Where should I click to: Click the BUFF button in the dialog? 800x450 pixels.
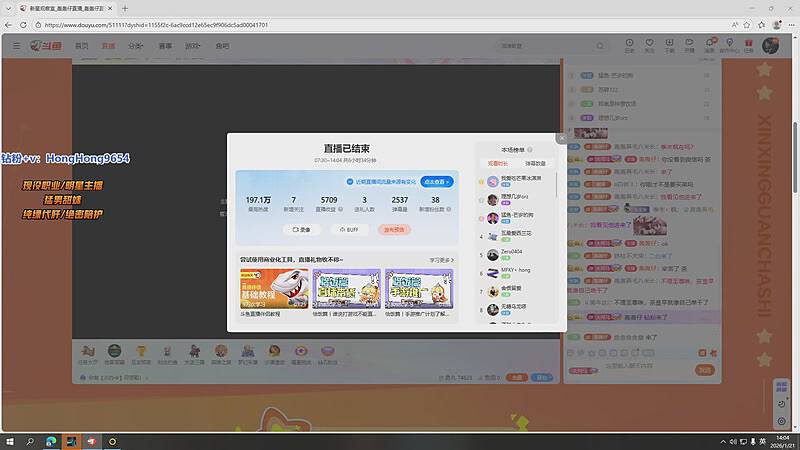pyautogui.click(x=349, y=230)
